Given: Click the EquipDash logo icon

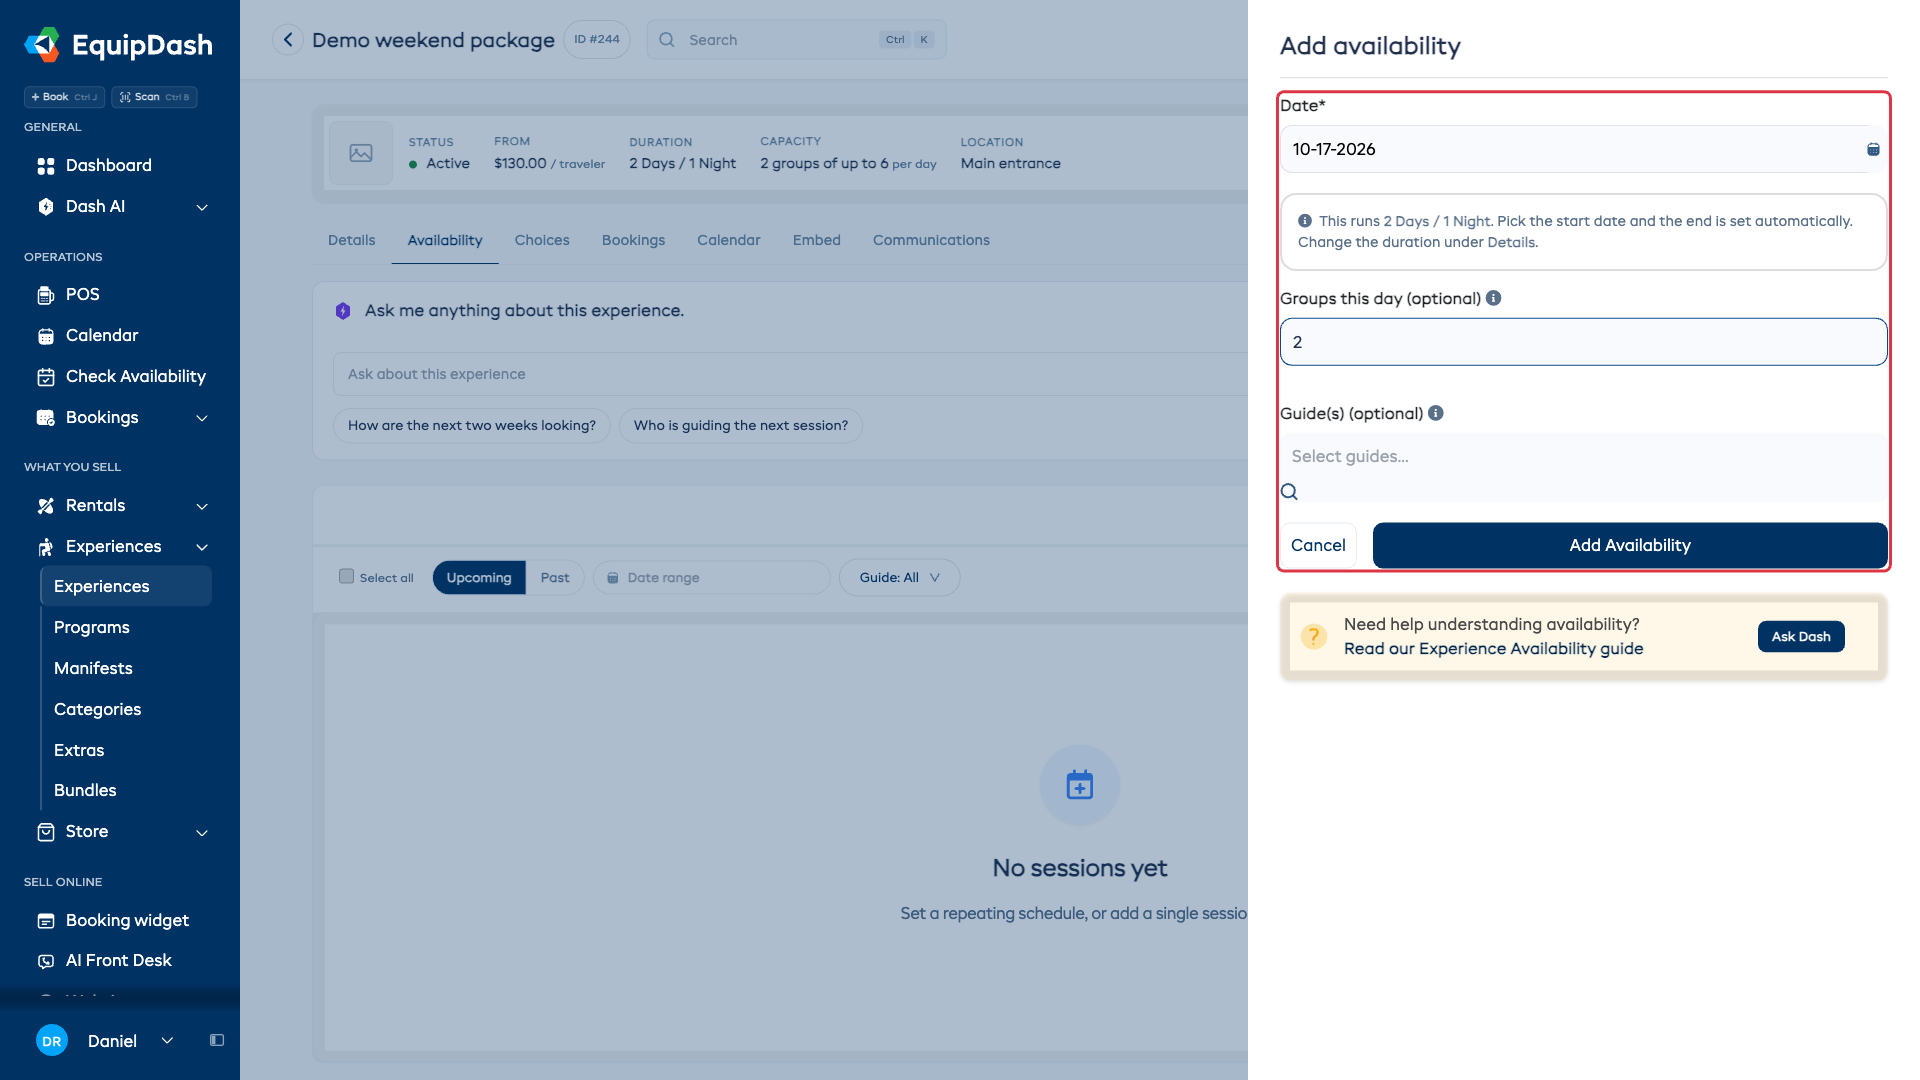Looking at the screenshot, I should (x=42, y=45).
